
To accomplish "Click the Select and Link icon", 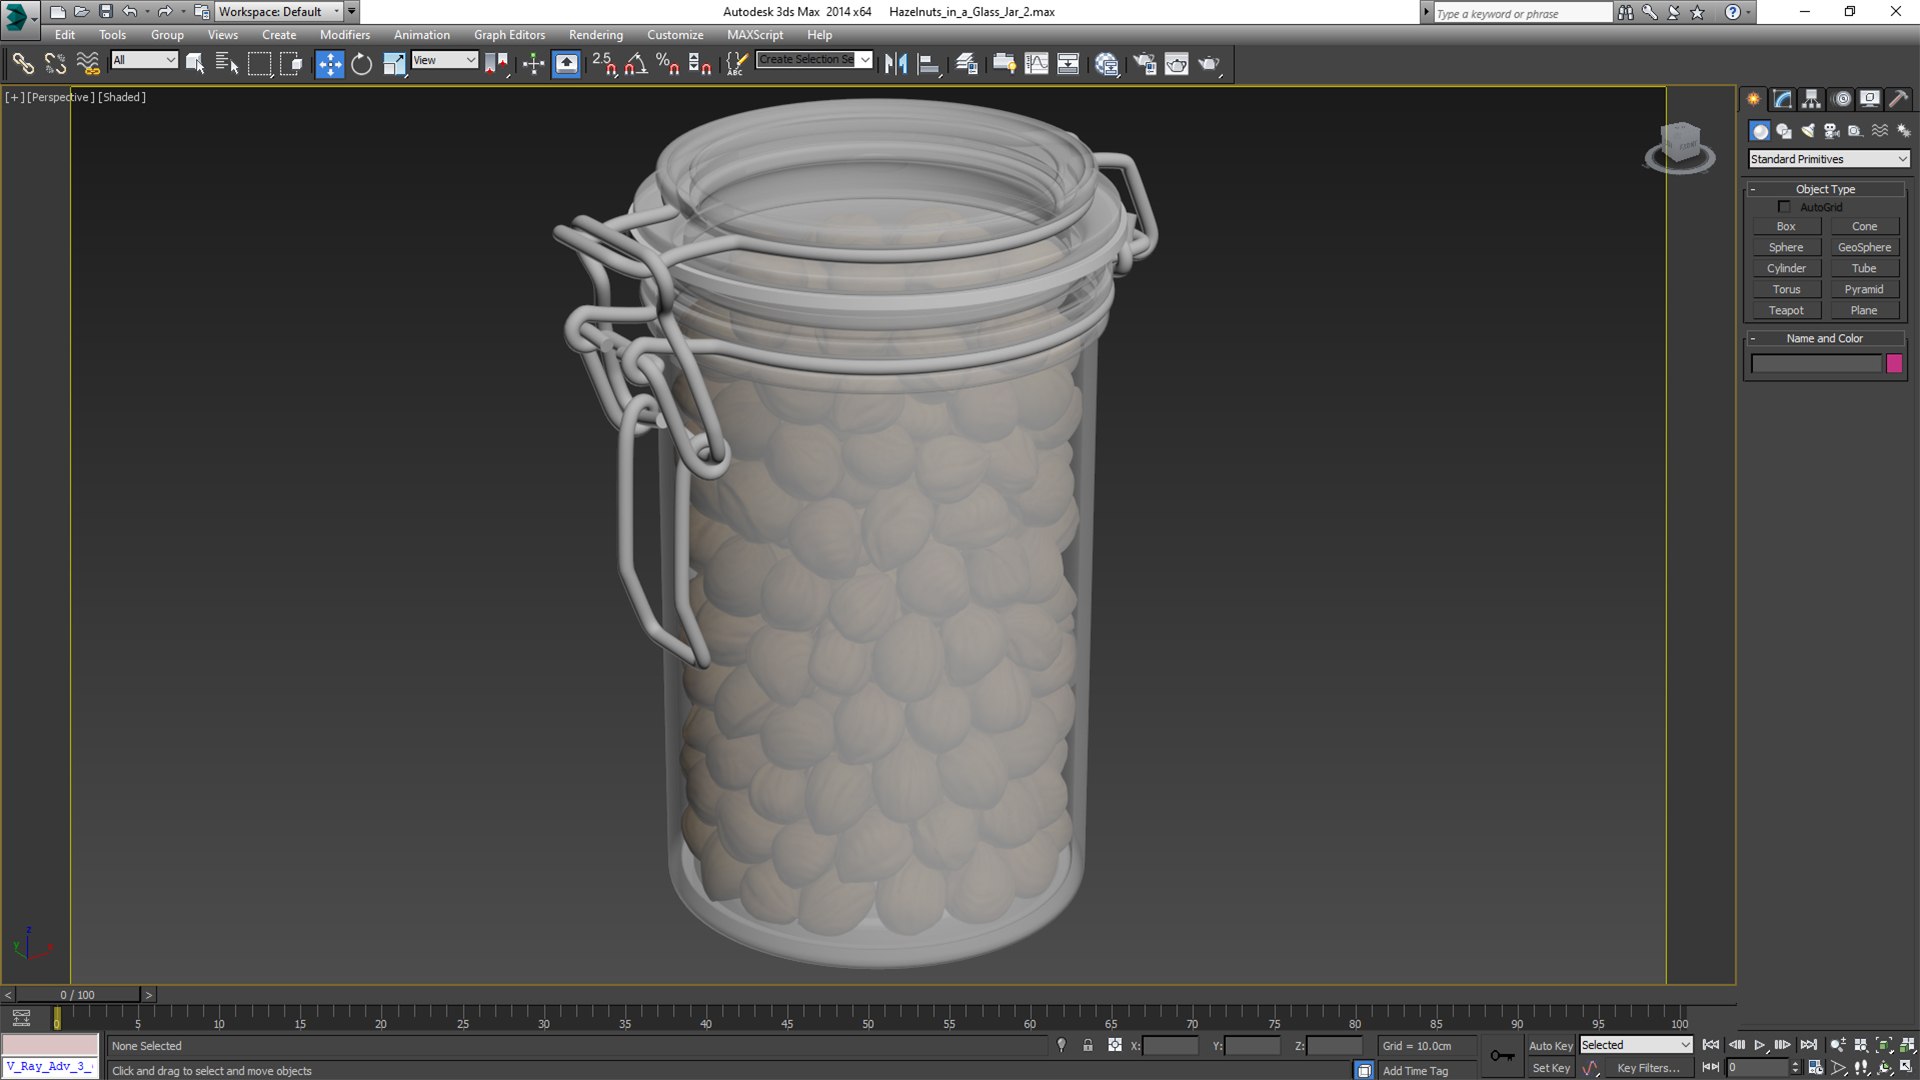I will pos(23,64).
